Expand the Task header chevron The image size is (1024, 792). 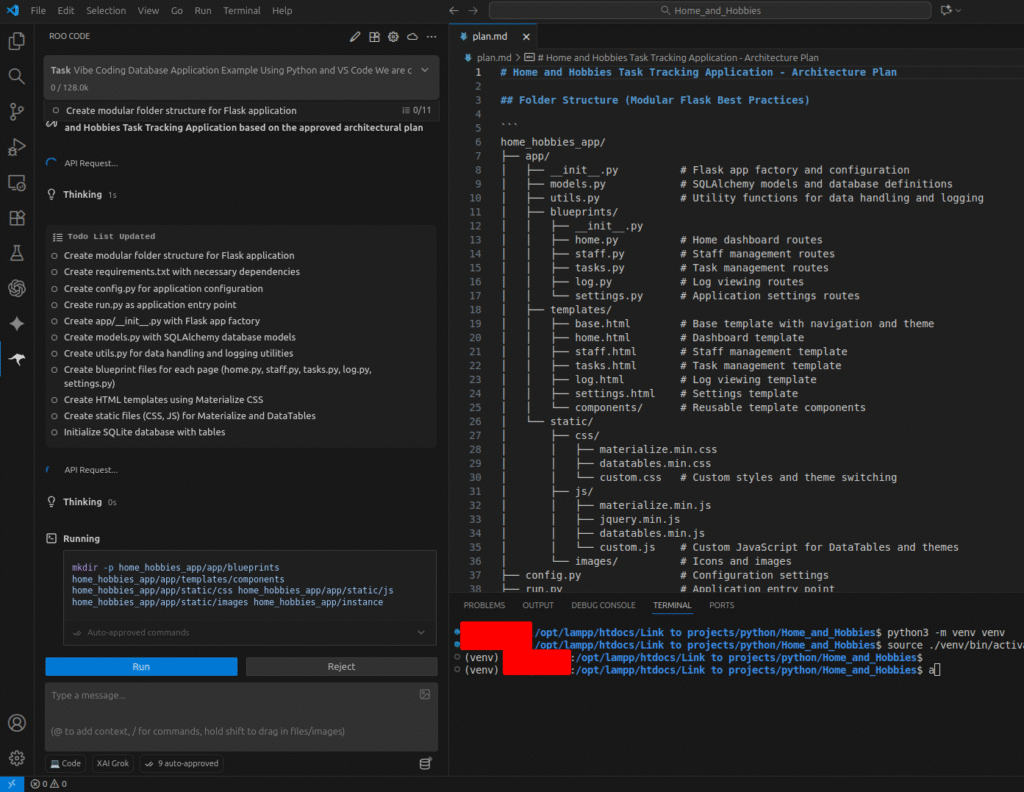[425, 70]
